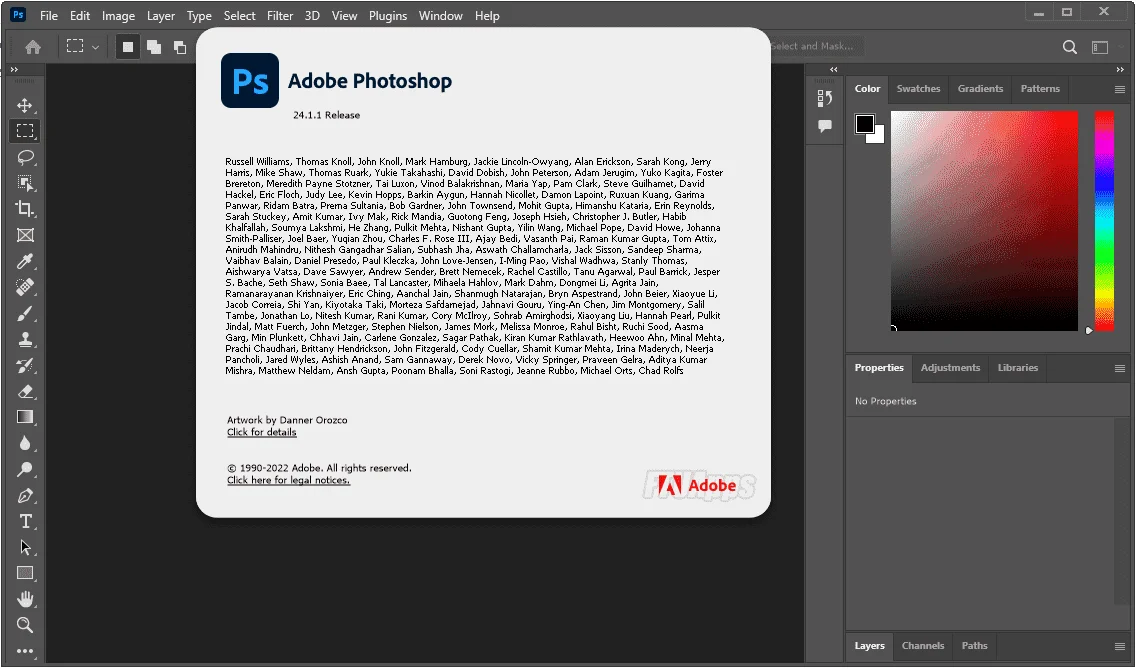Switch to the Channels tab
This screenshot has width=1136, height=669.
(x=922, y=646)
